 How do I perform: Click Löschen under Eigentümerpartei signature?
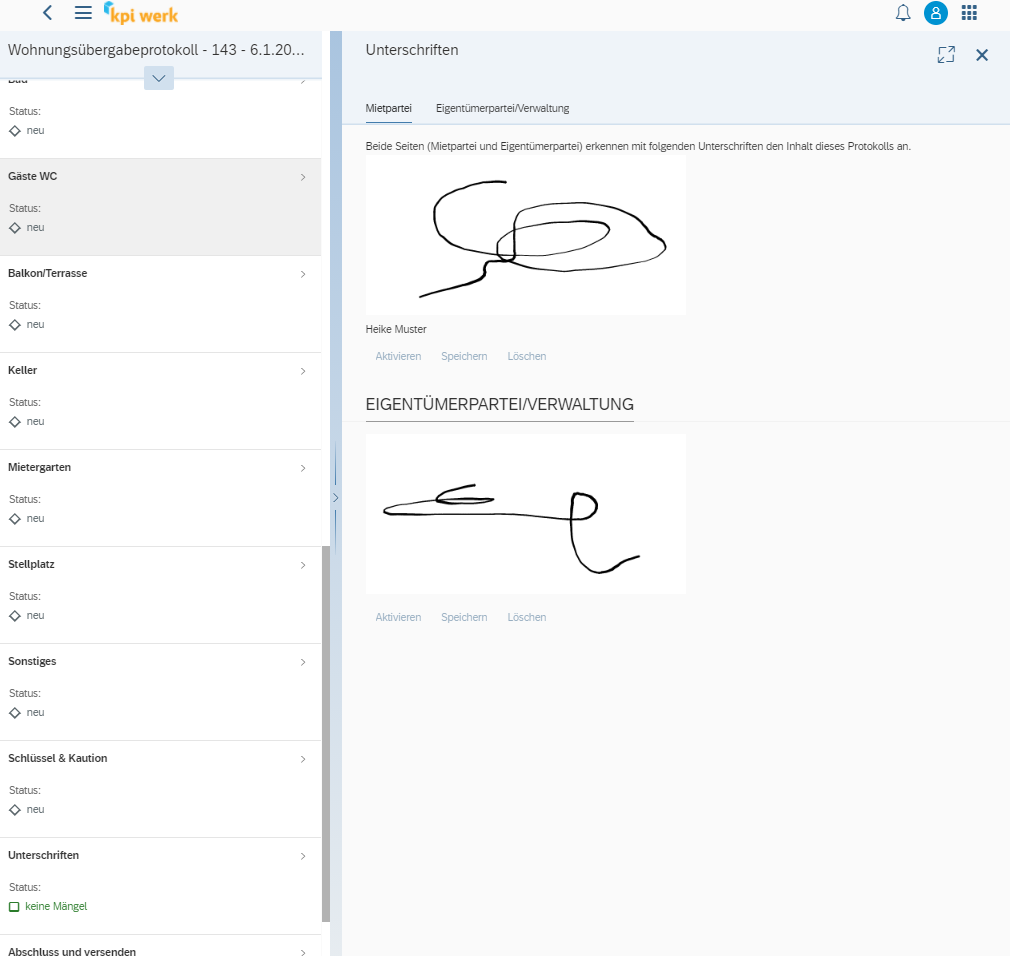526,617
